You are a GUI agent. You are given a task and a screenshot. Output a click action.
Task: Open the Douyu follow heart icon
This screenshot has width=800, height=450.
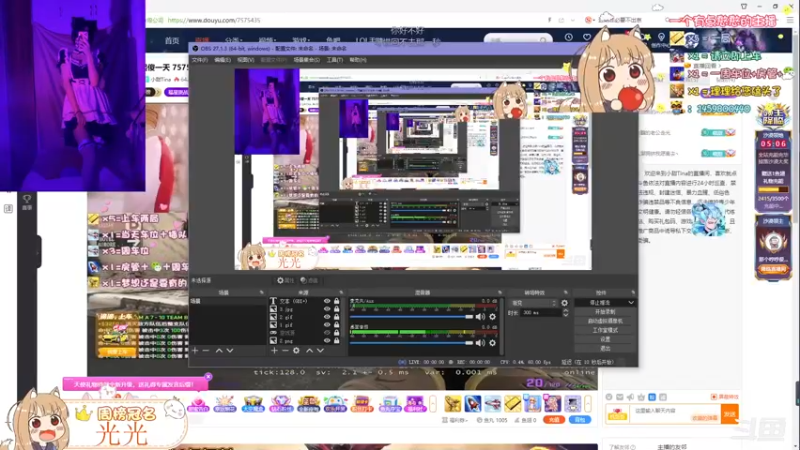(587, 37)
